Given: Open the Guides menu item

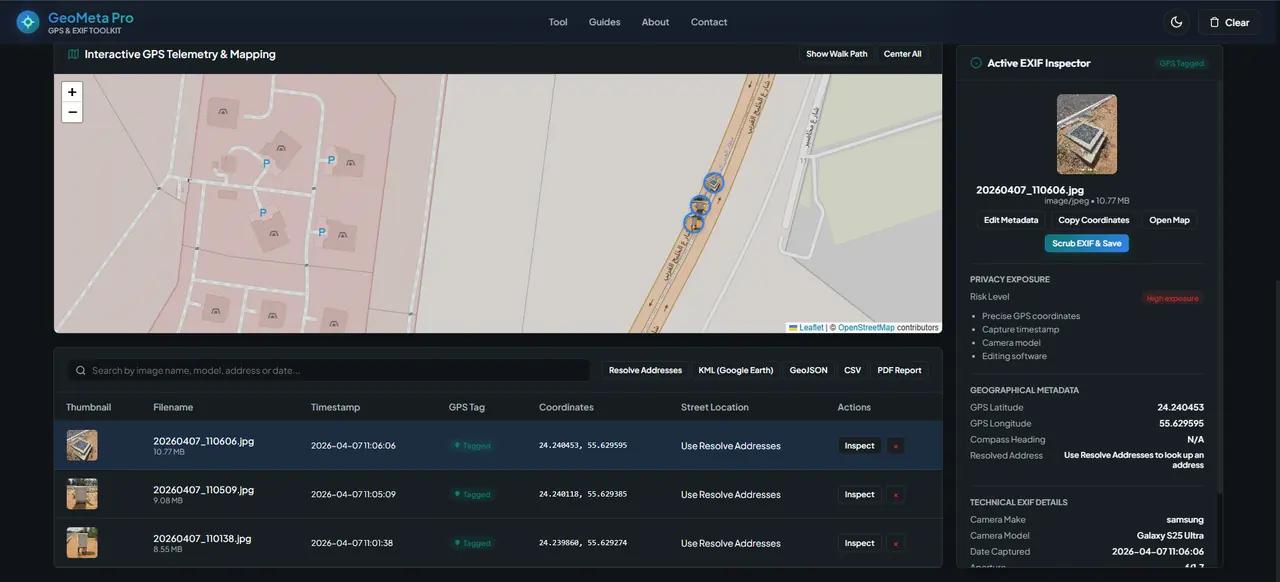Looking at the screenshot, I should click(604, 22).
